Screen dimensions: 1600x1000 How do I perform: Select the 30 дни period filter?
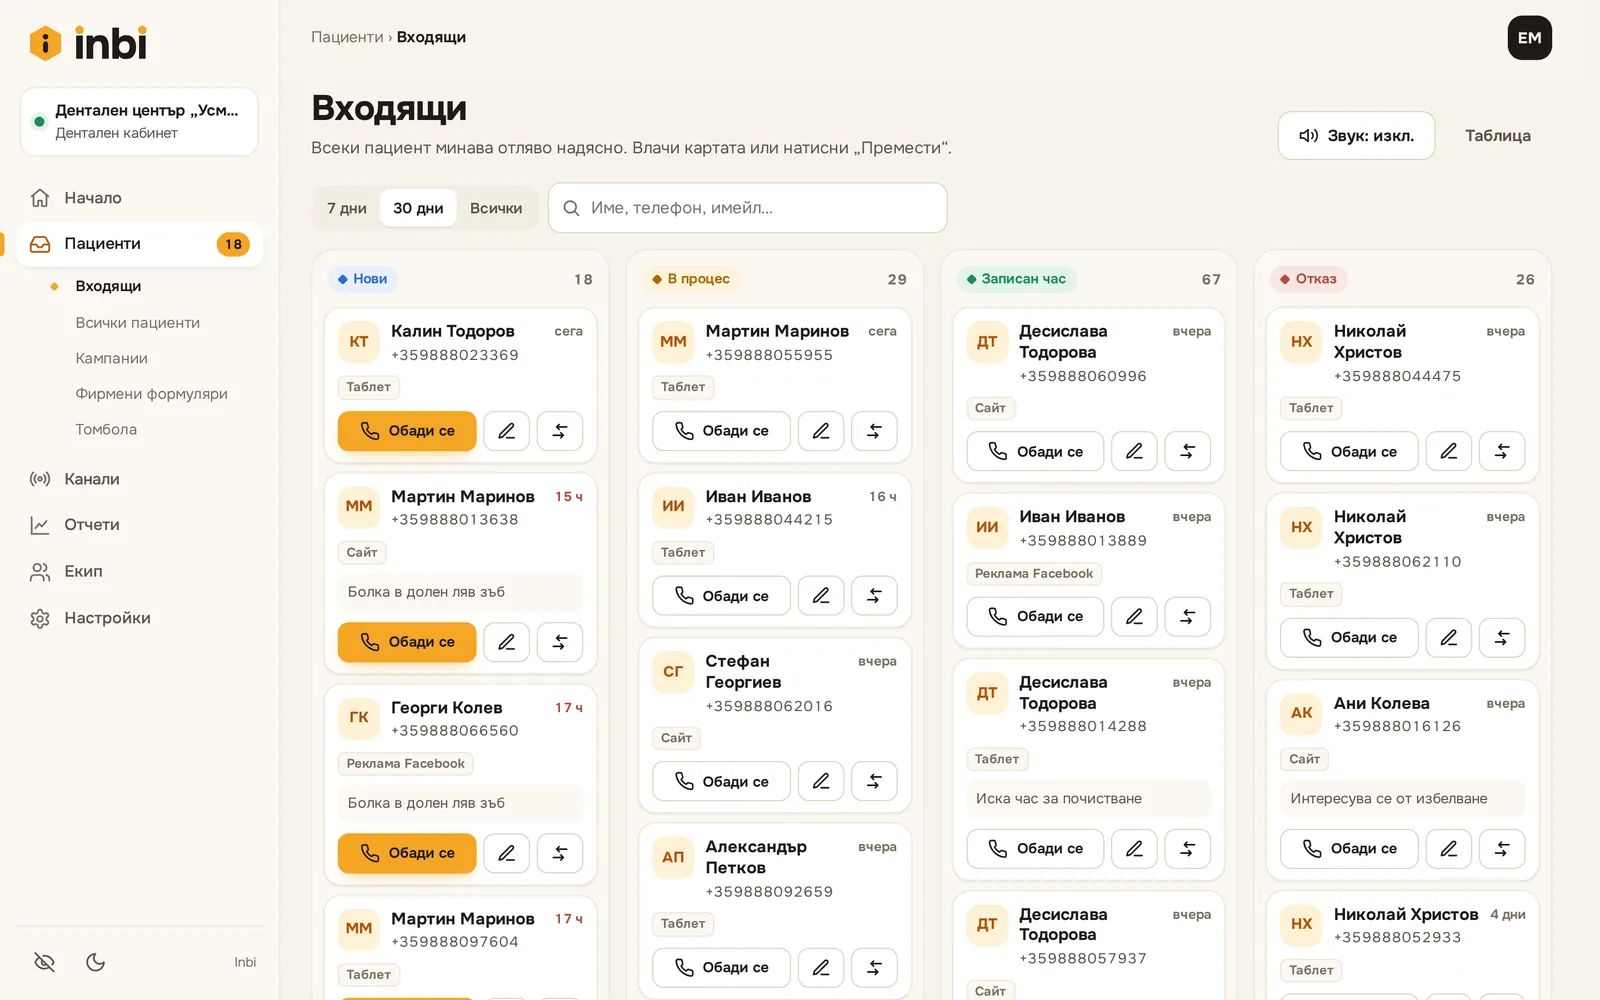(x=418, y=208)
